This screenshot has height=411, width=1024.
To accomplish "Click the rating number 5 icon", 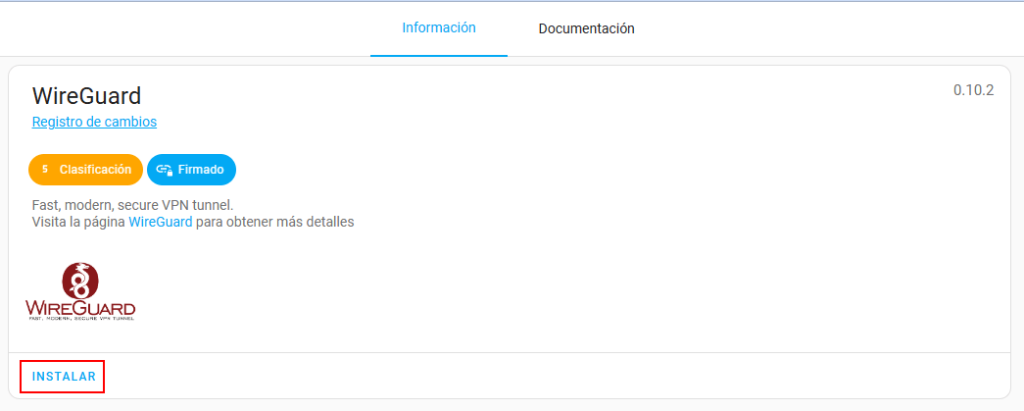I will click(x=44, y=170).
